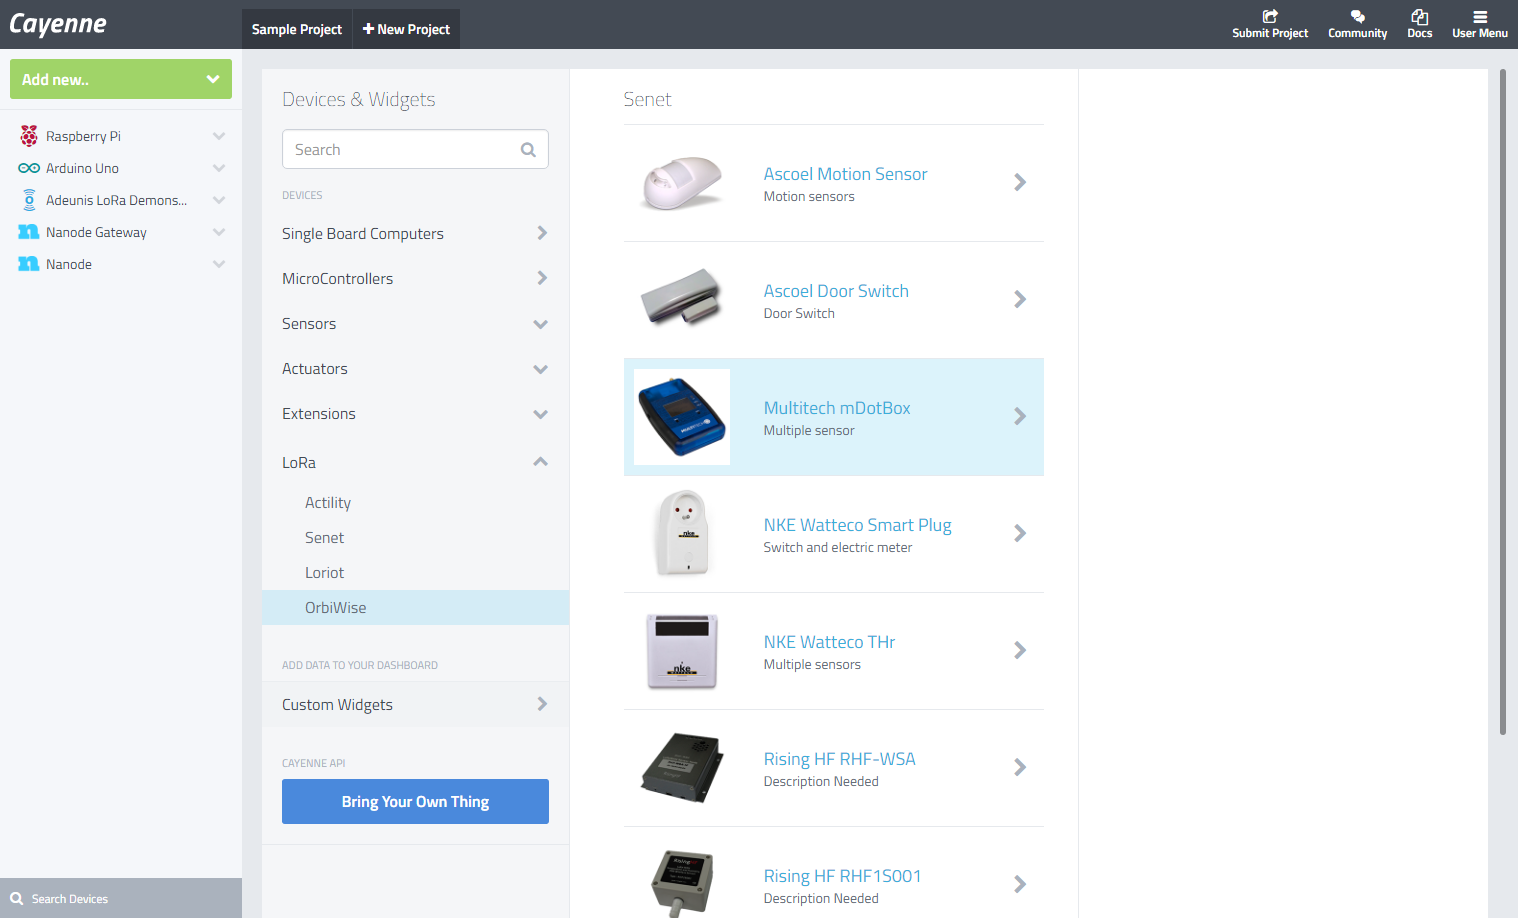Open MicroControllers category

click(415, 279)
